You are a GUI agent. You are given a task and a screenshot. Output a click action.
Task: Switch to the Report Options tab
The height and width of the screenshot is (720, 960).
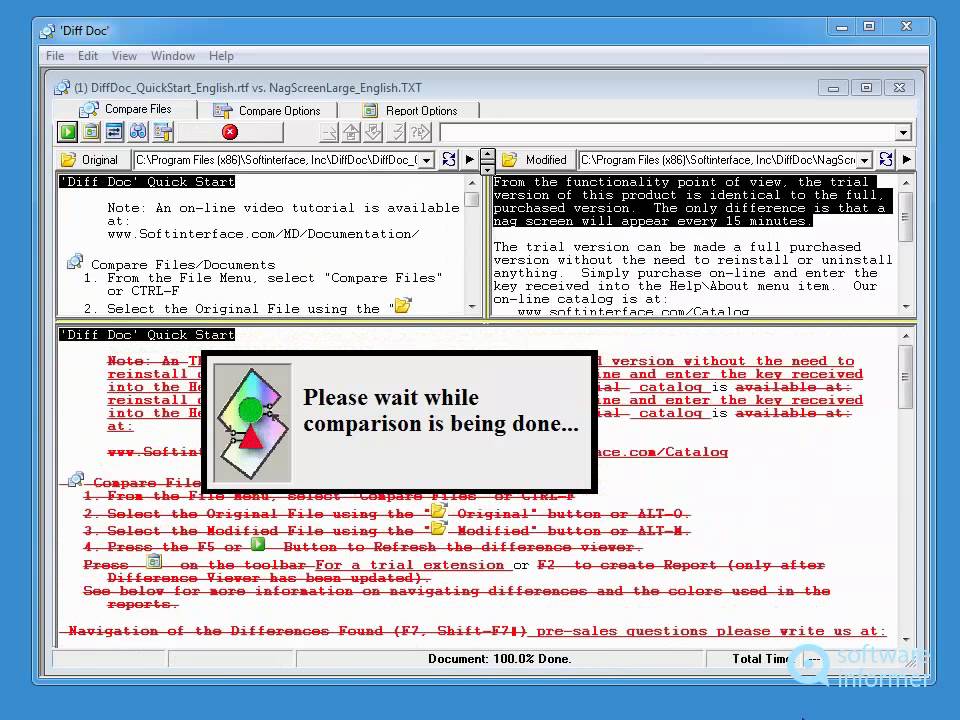[410, 111]
